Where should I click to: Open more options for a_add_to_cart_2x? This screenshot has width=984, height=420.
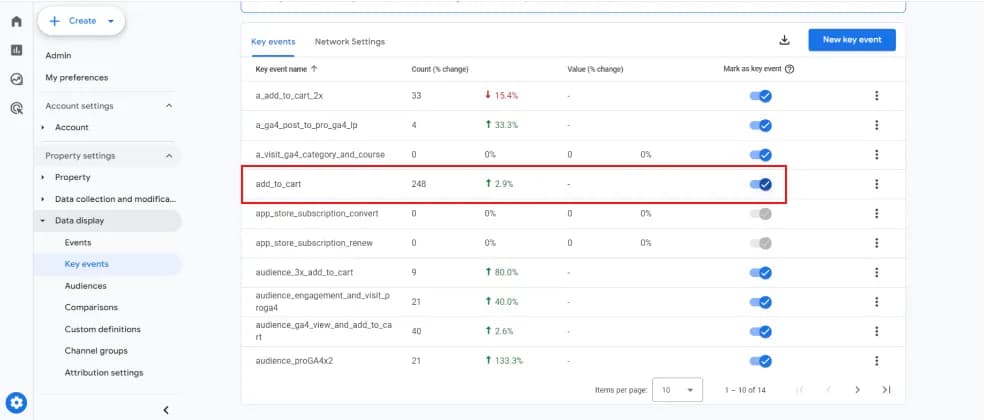click(x=876, y=96)
